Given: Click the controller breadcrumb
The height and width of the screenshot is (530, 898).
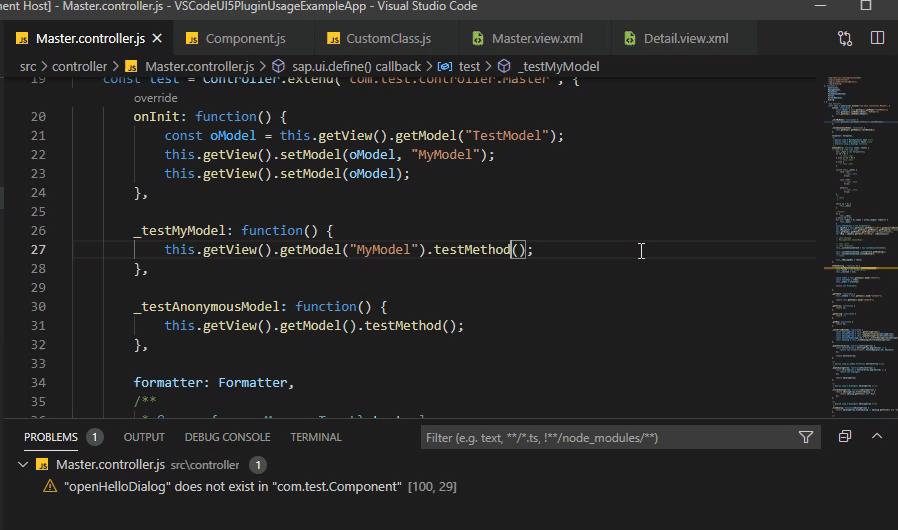Looking at the screenshot, I should pos(79,66).
